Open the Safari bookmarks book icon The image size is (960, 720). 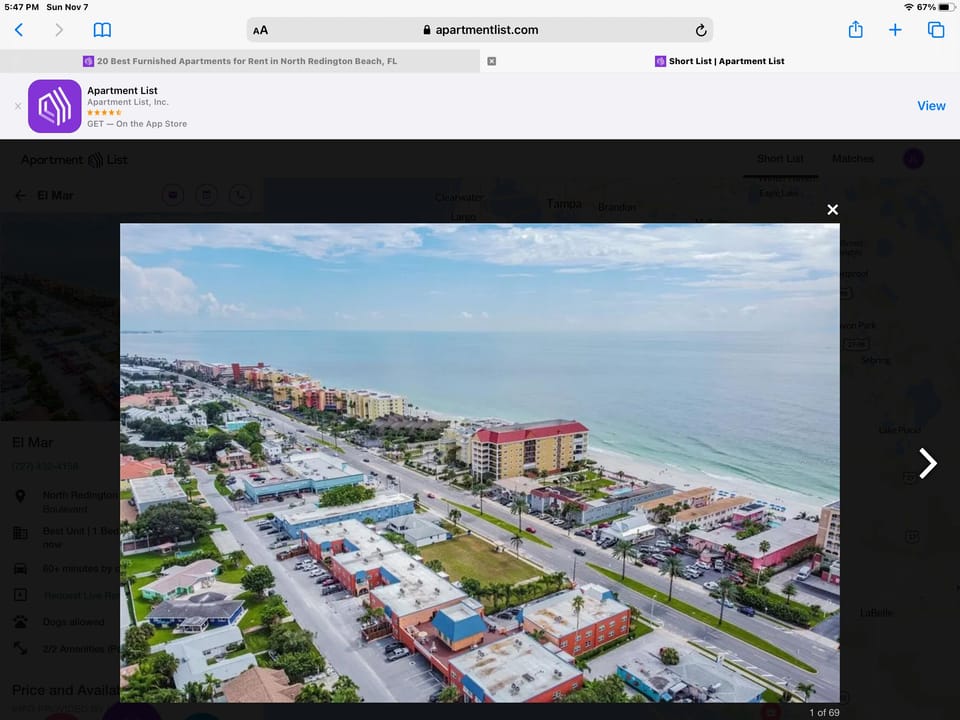102,30
